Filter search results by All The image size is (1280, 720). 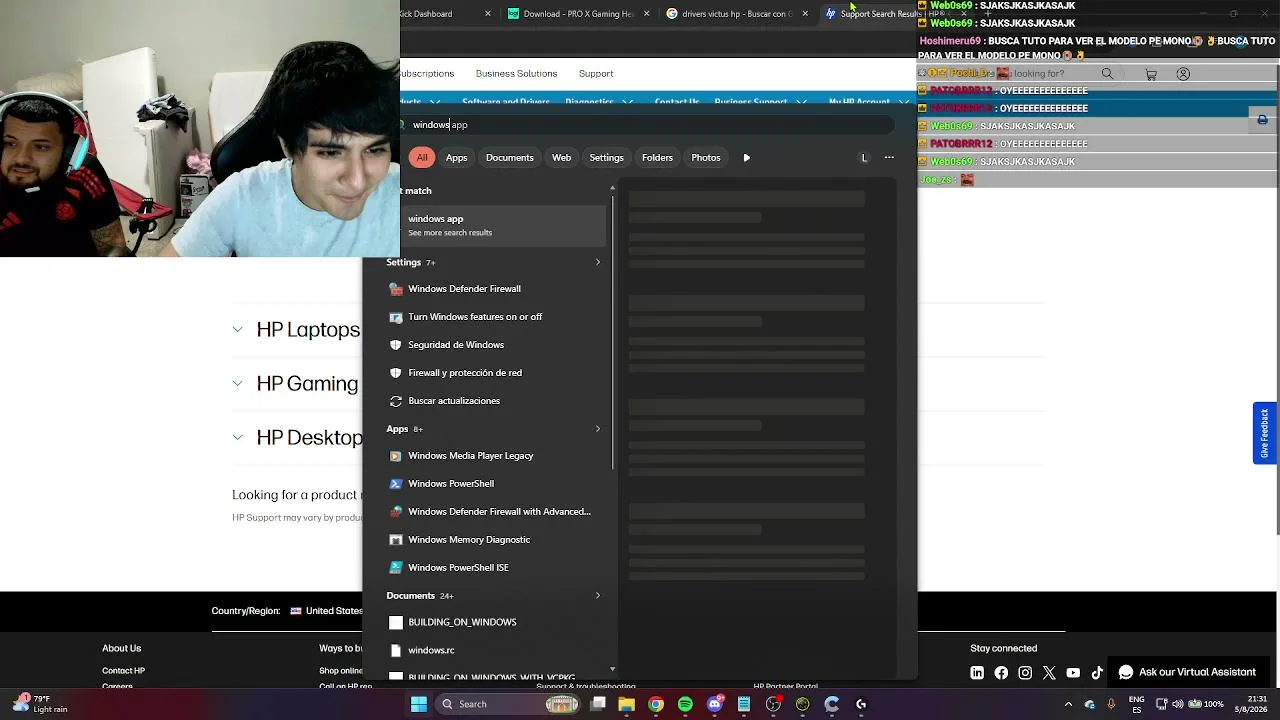click(x=422, y=158)
